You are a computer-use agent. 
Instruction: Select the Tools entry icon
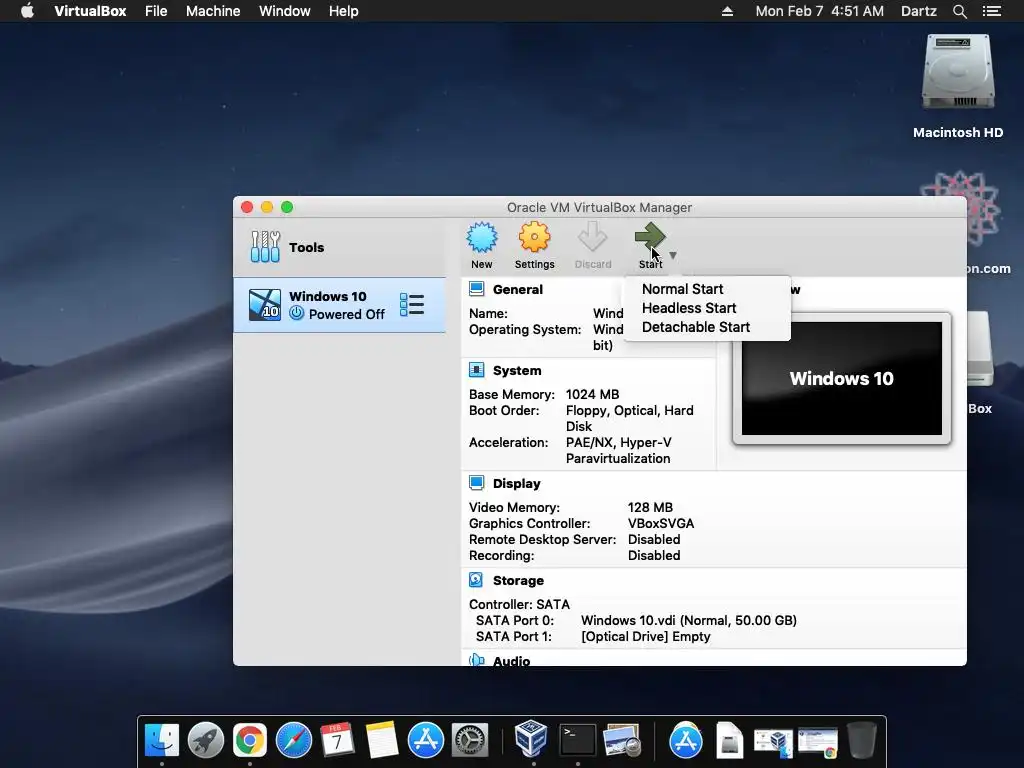265,247
